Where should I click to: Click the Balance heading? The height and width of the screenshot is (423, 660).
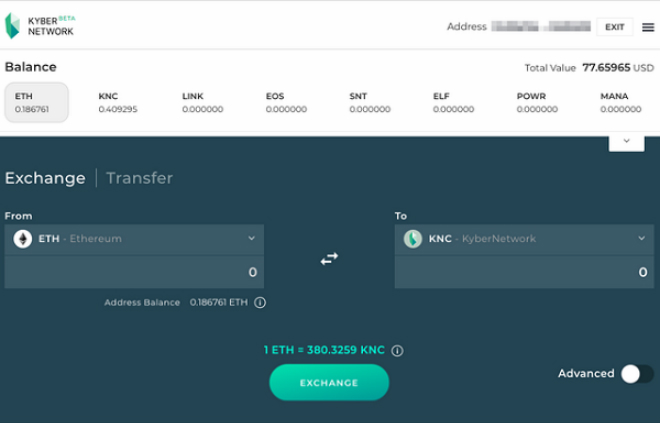[30, 67]
